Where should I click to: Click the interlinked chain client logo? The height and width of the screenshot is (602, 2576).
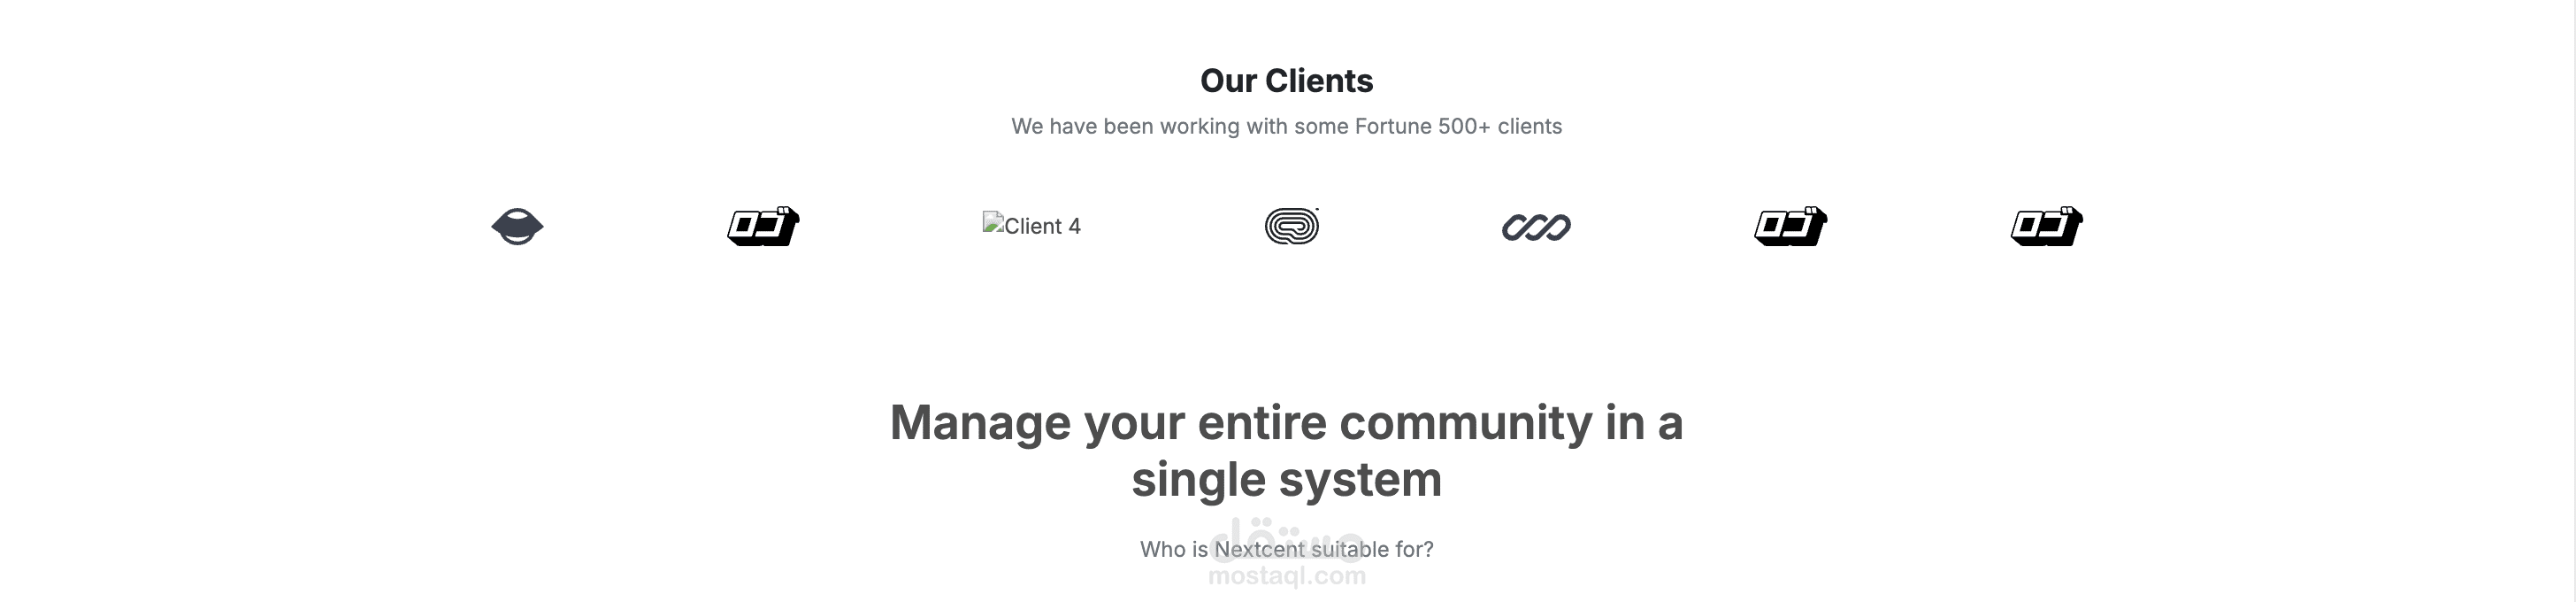(x=1536, y=228)
